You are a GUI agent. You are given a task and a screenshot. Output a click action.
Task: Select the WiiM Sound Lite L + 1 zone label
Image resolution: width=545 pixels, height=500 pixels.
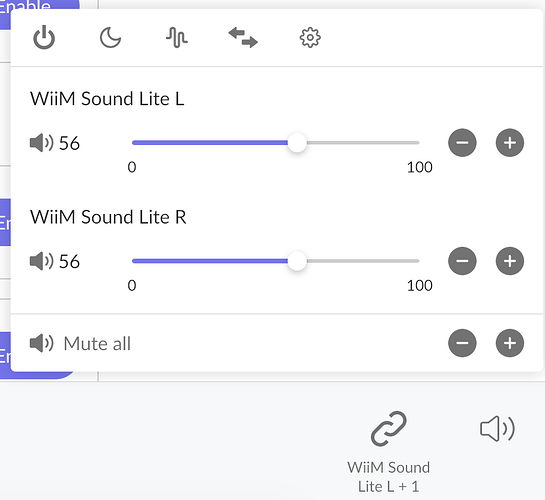click(x=389, y=477)
